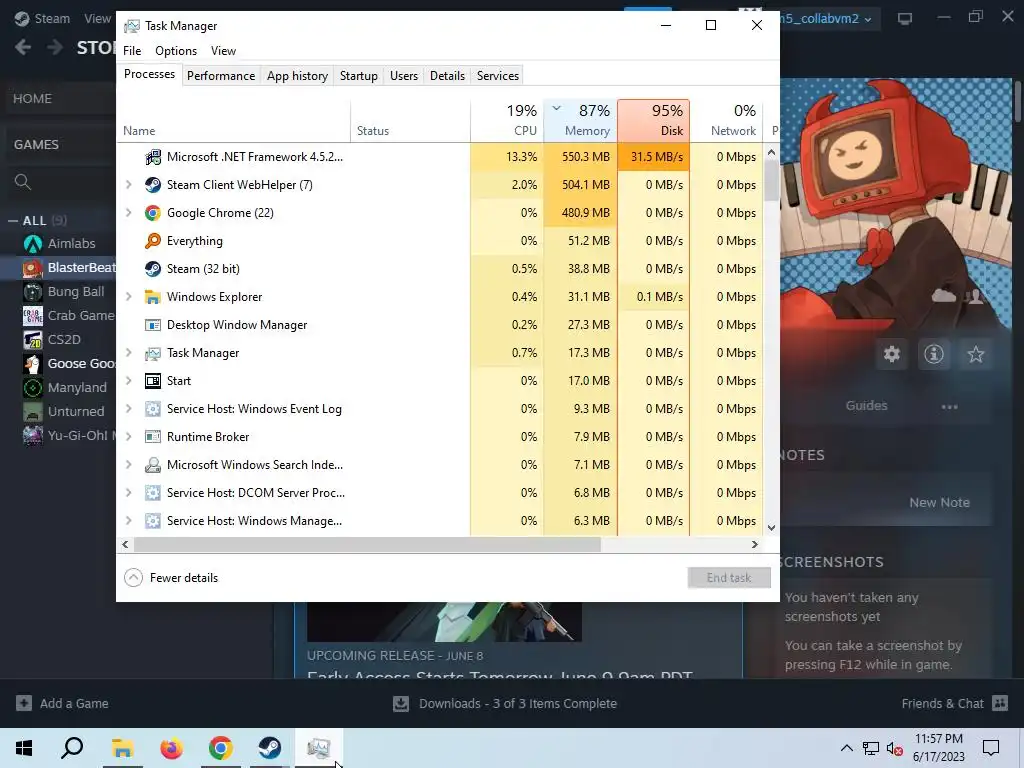1024x768 pixels.
Task: Click the CS2D game icon in Steam
Action: pos(33,340)
